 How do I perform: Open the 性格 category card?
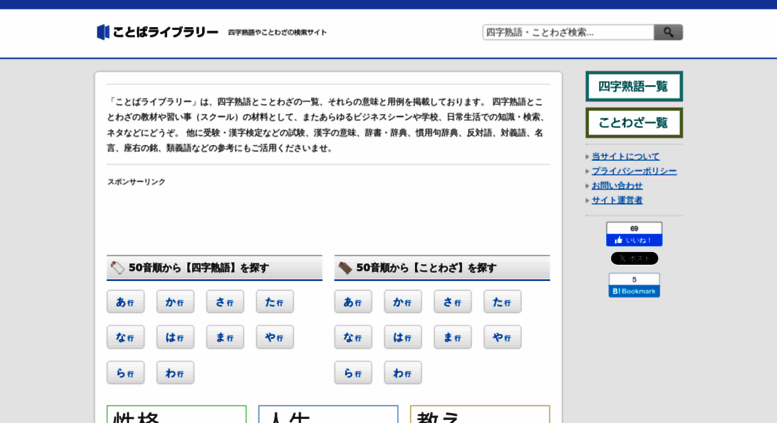coord(176,414)
